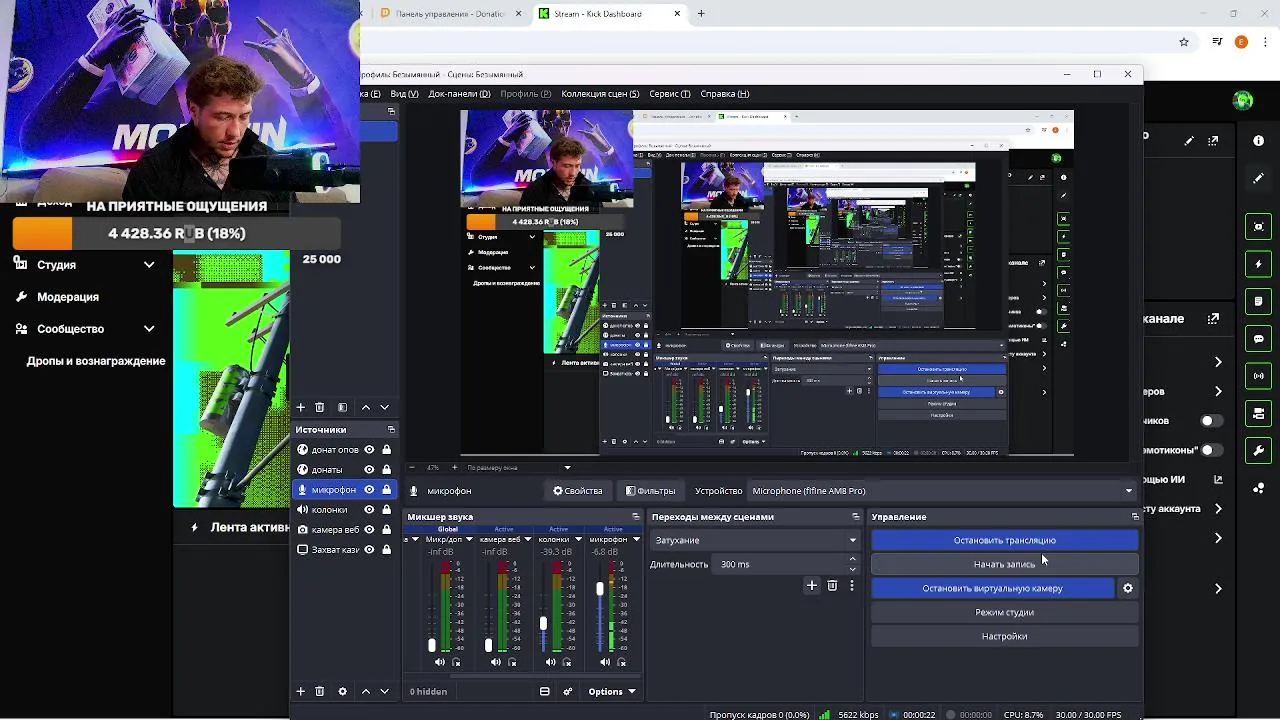Open Сервис (T) menu
The width and height of the screenshot is (1280, 720).
[x=669, y=94]
